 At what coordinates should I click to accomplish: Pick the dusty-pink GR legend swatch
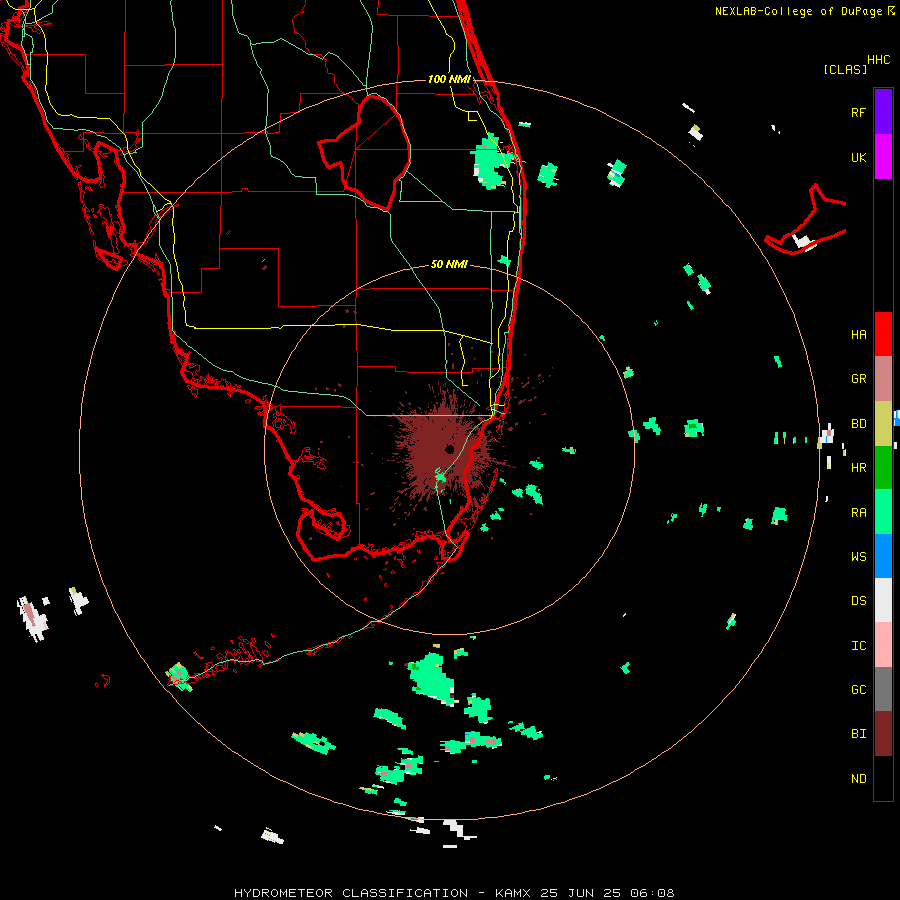pos(883,379)
